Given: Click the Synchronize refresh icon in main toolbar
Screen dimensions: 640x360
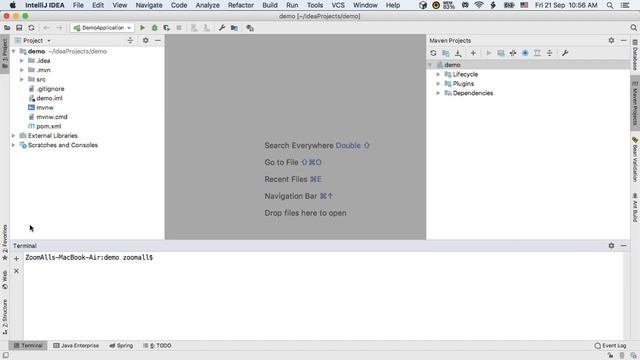Looking at the screenshot, I should pyautogui.click(x=31, y=28).
